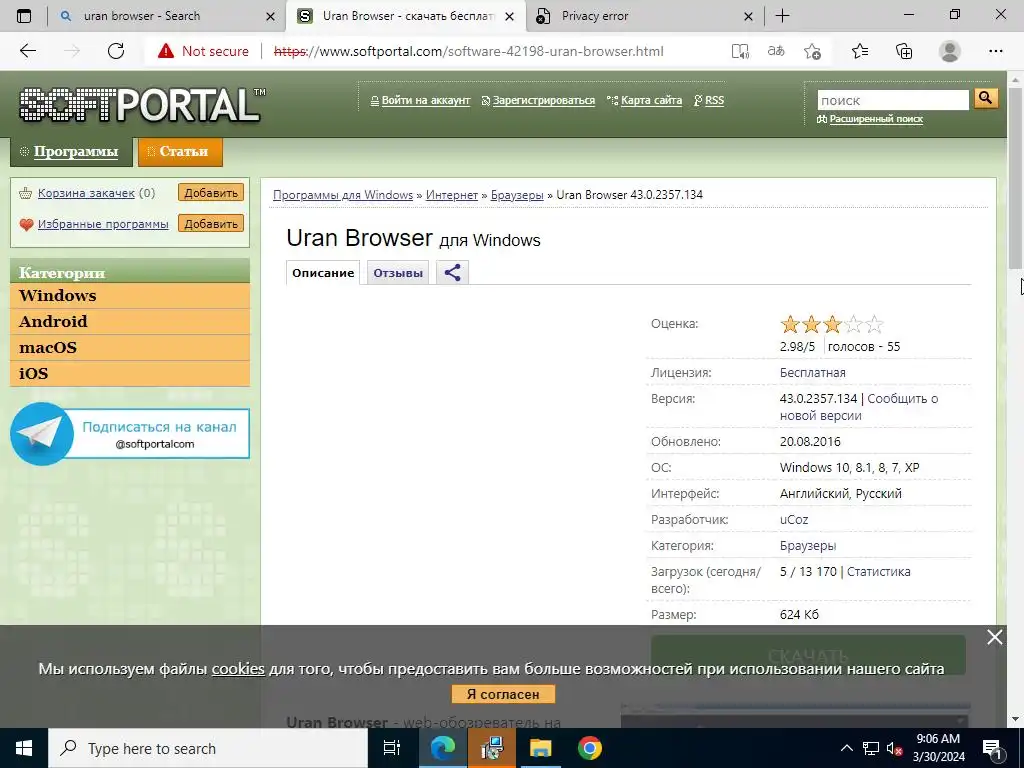Click the Зарегистрироваться link
Image resolution: width=1024 pixels, height=768 pixels.
click(543, 101)
